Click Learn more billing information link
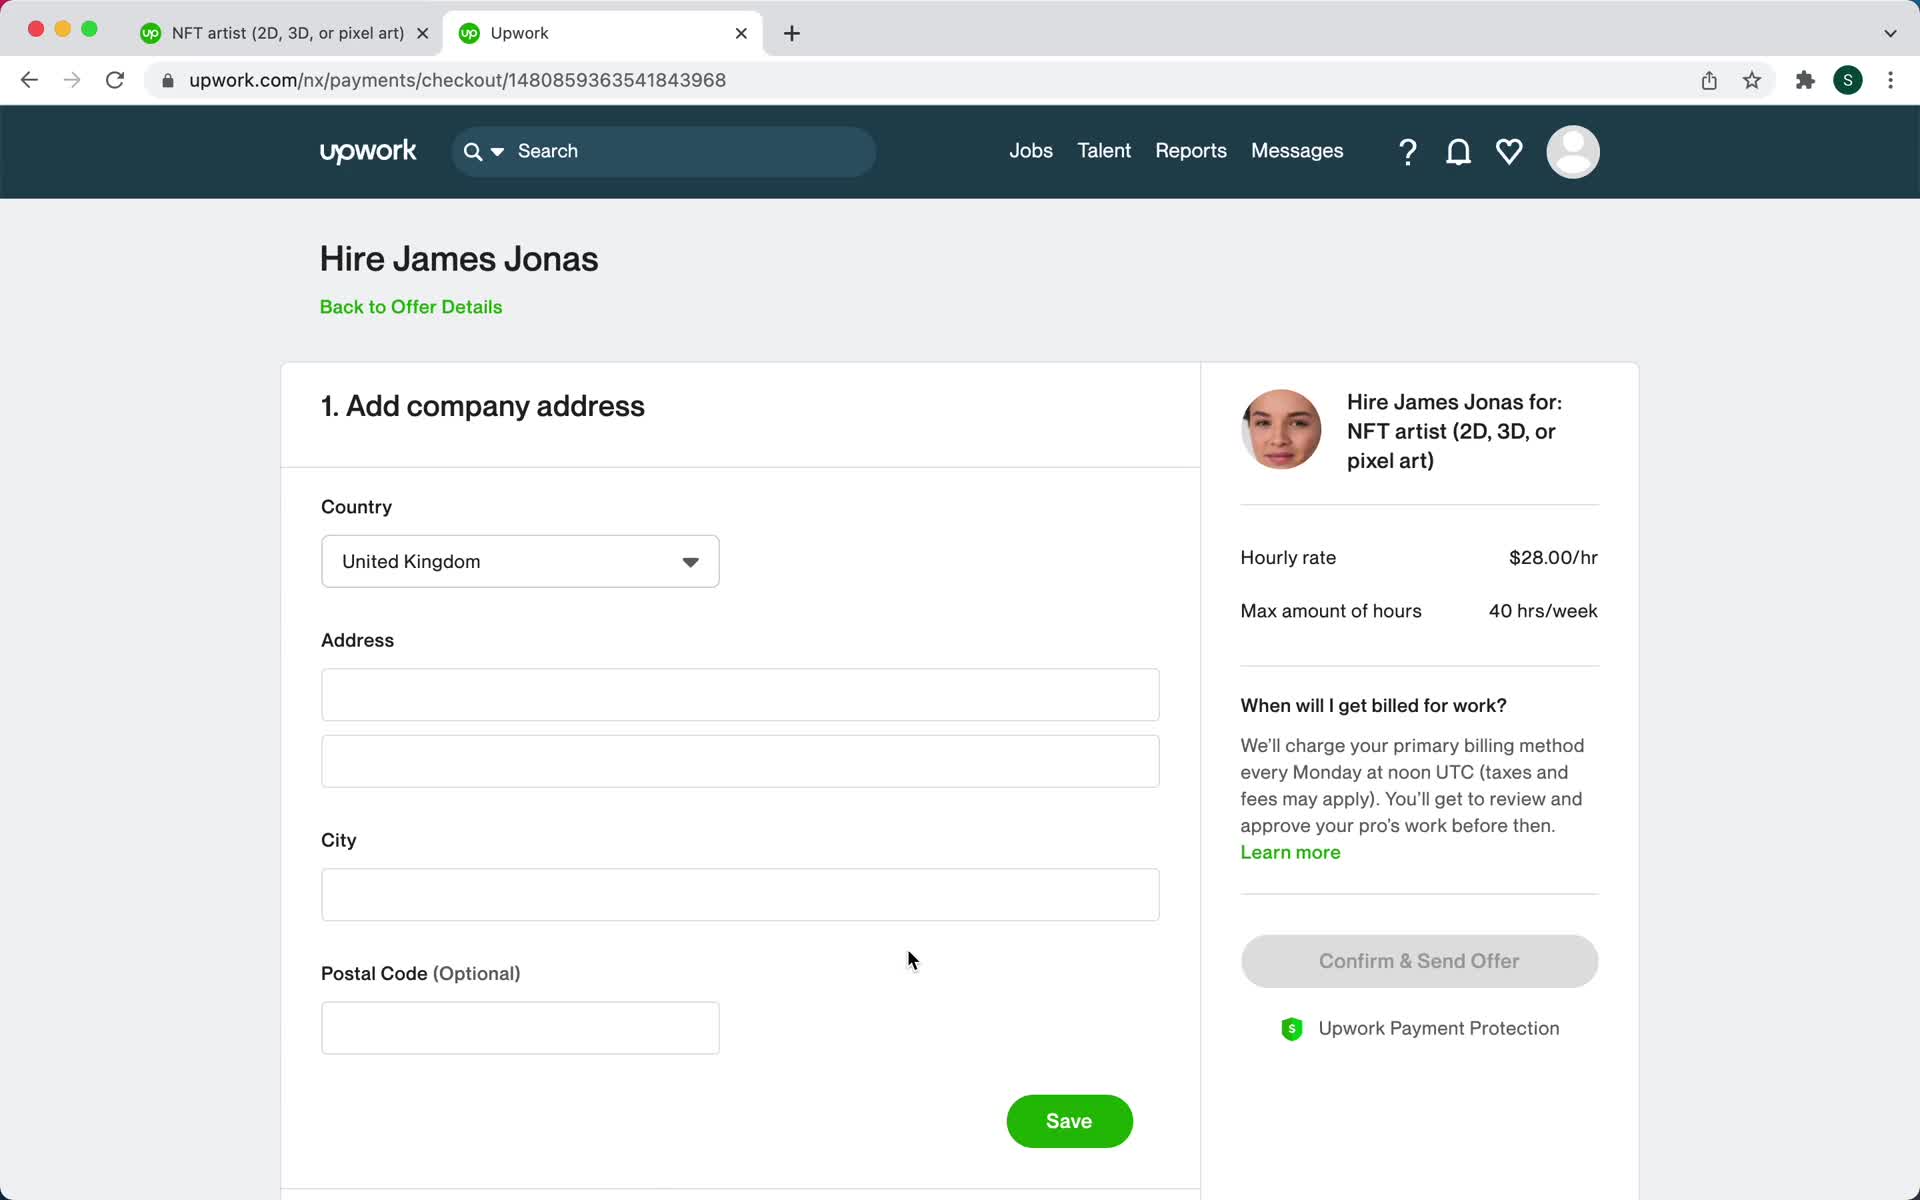 [x=1290, y=850]
